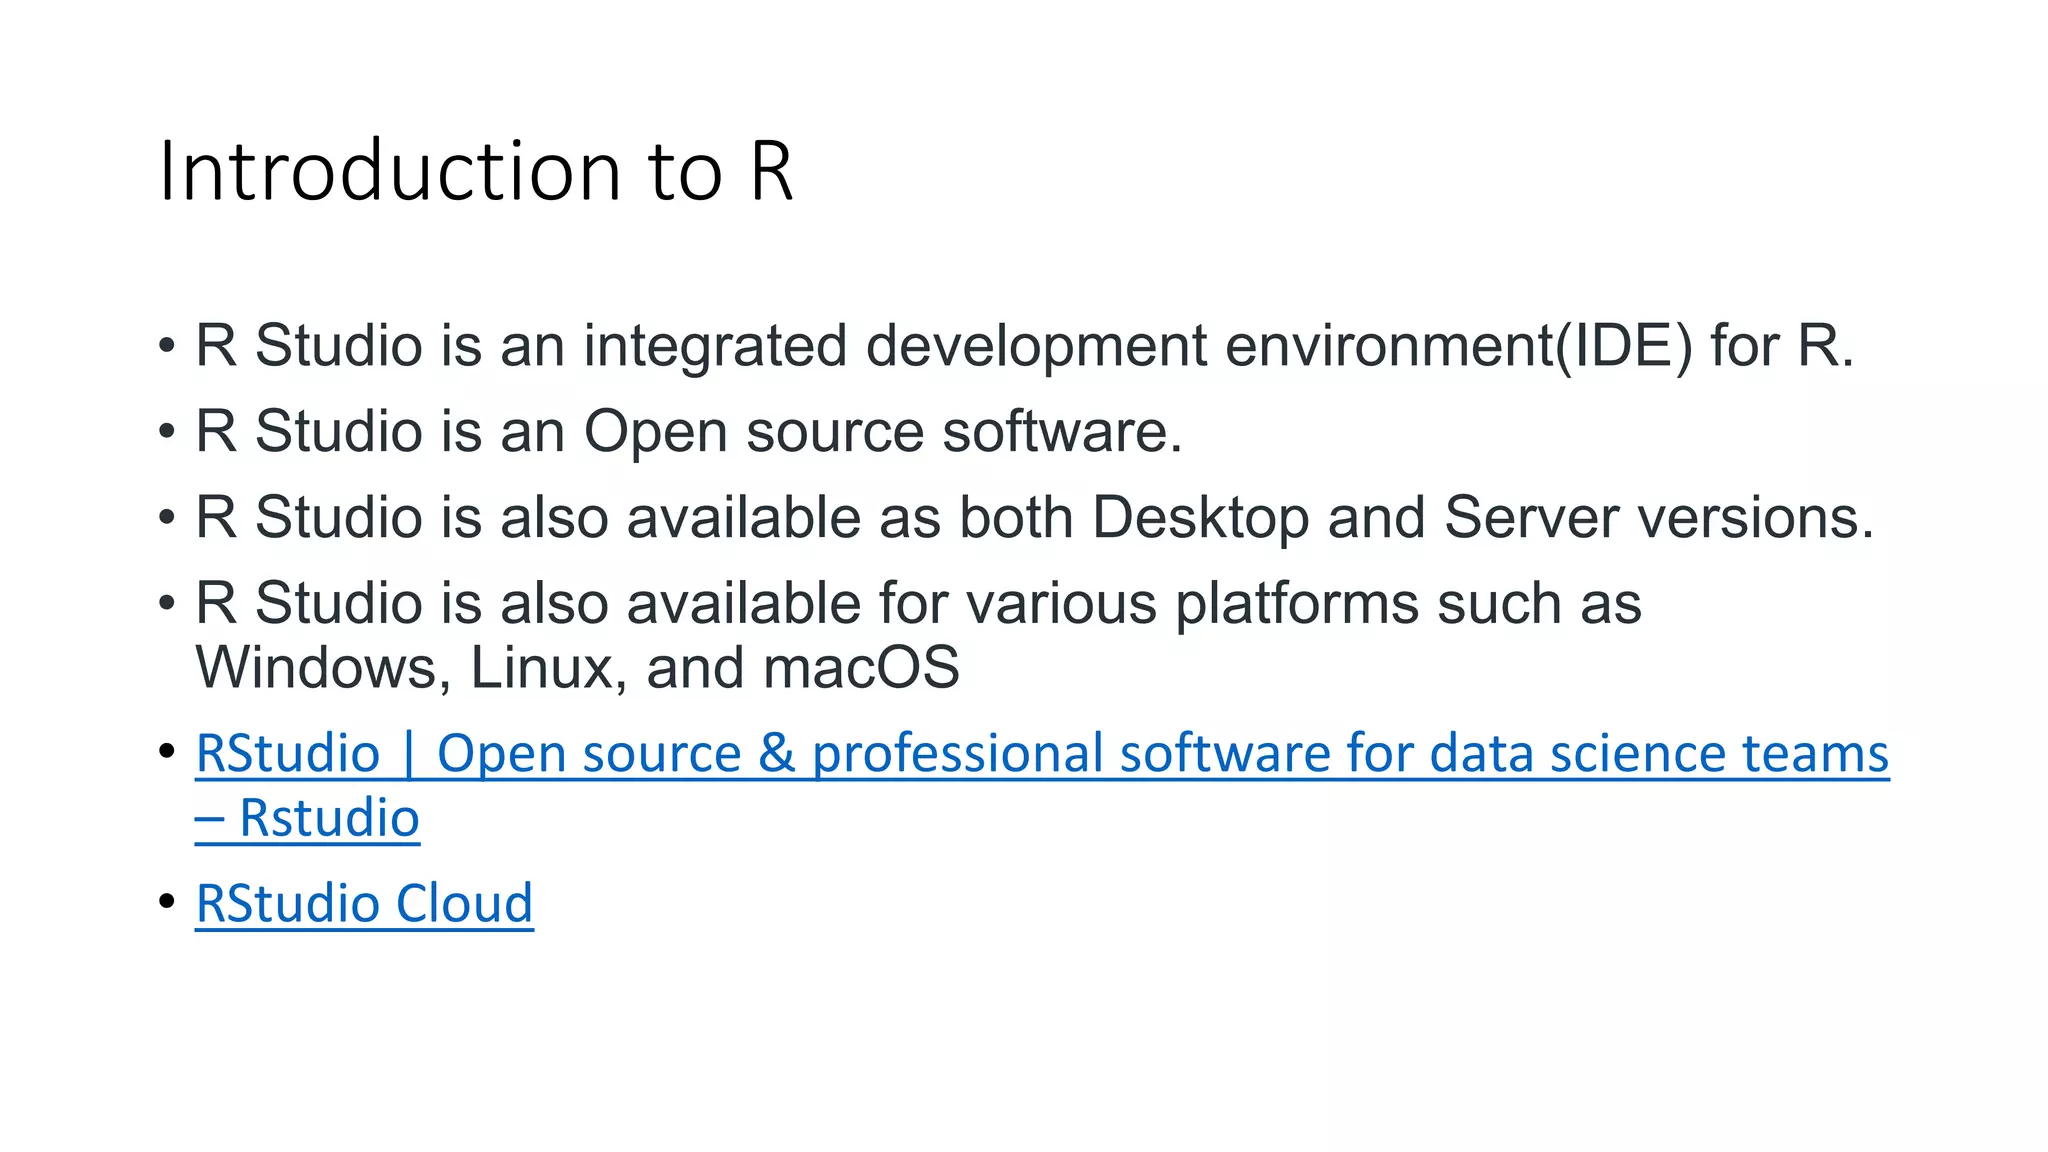This screenshot has width=2048, height=1152.
Task: Click the bullet about integrated development environment
Action: pos(1024,346)
